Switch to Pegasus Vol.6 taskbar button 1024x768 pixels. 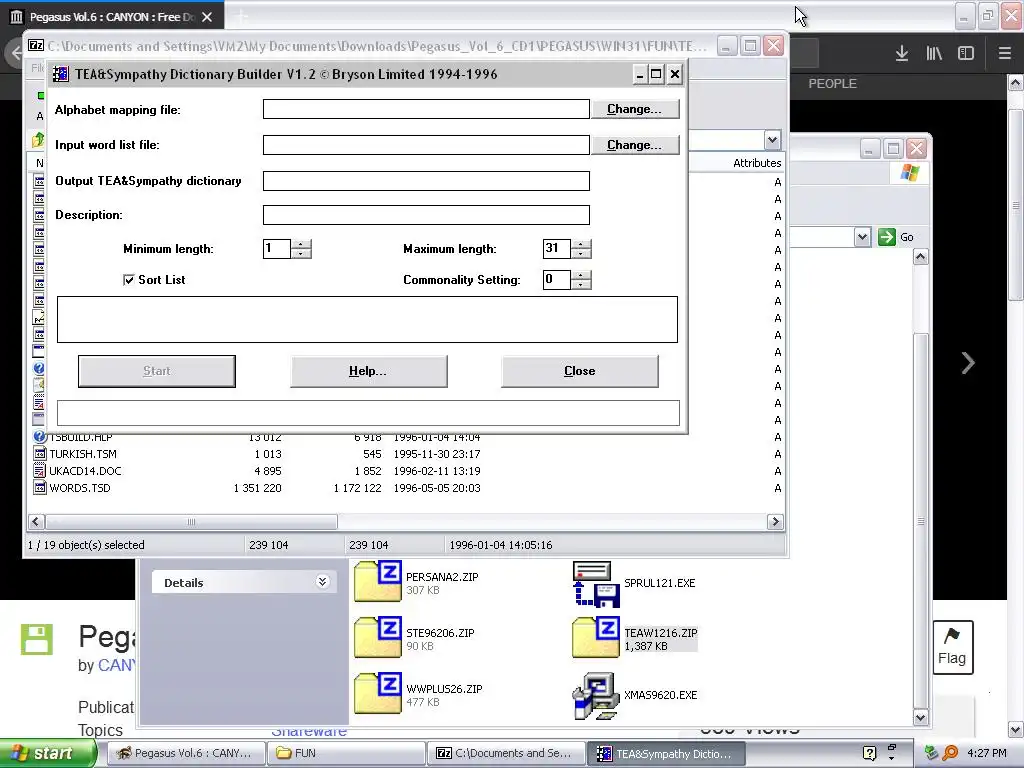point(185,754)
